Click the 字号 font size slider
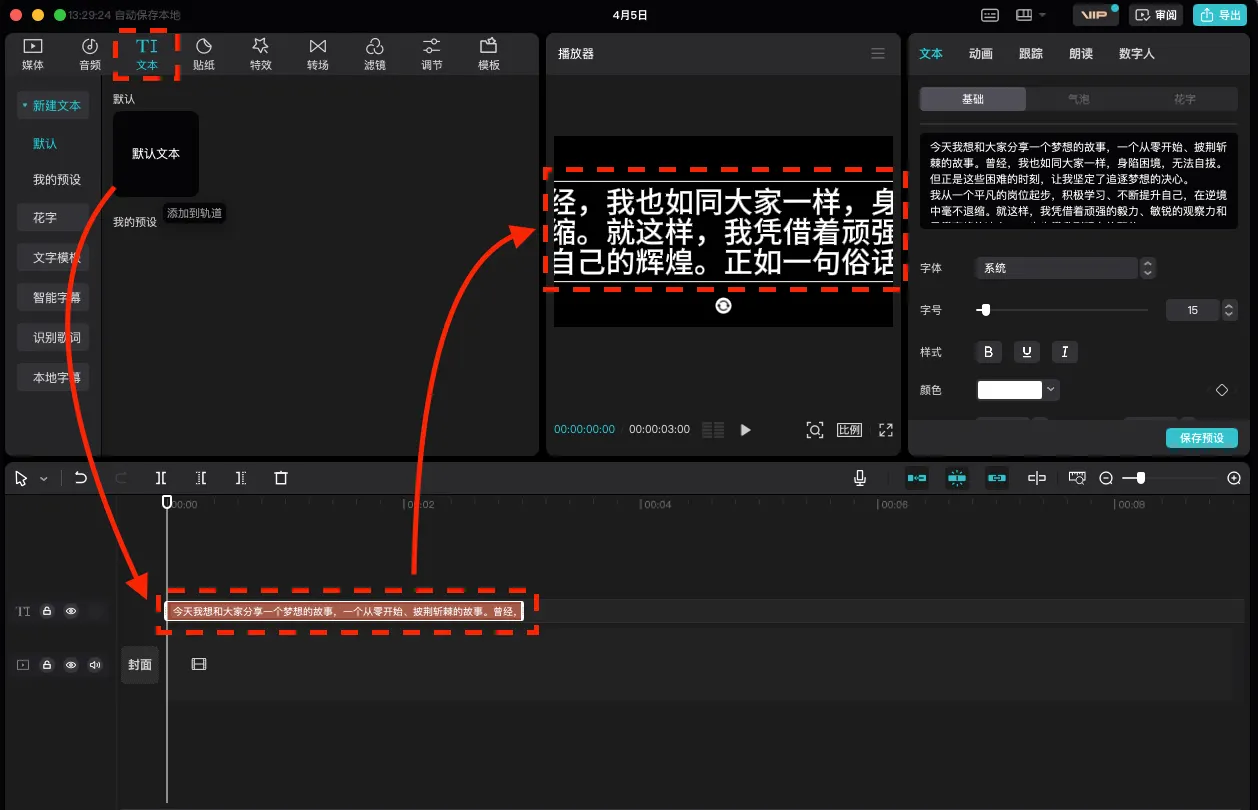The image size is (1258, 810). pos(1062,310)
